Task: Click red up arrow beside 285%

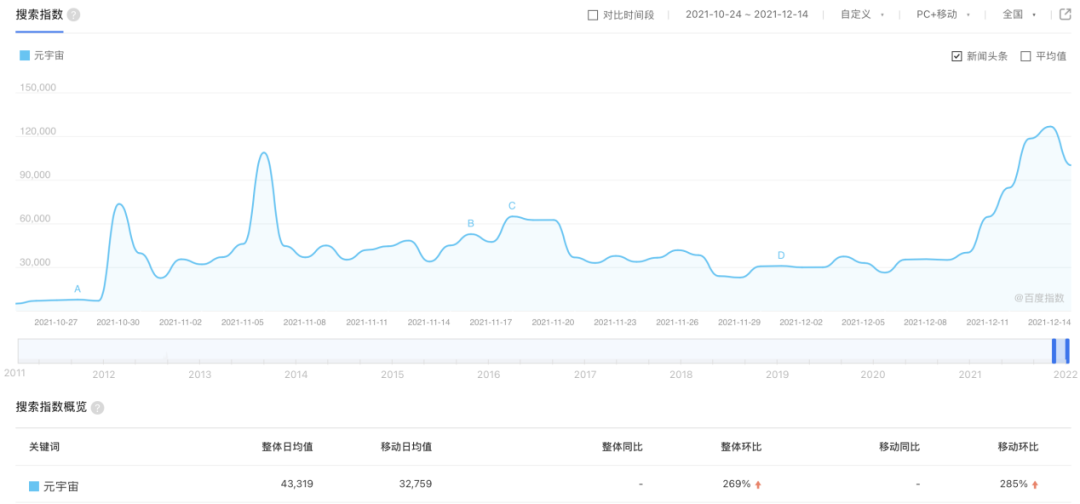Action: (1036, 485)
